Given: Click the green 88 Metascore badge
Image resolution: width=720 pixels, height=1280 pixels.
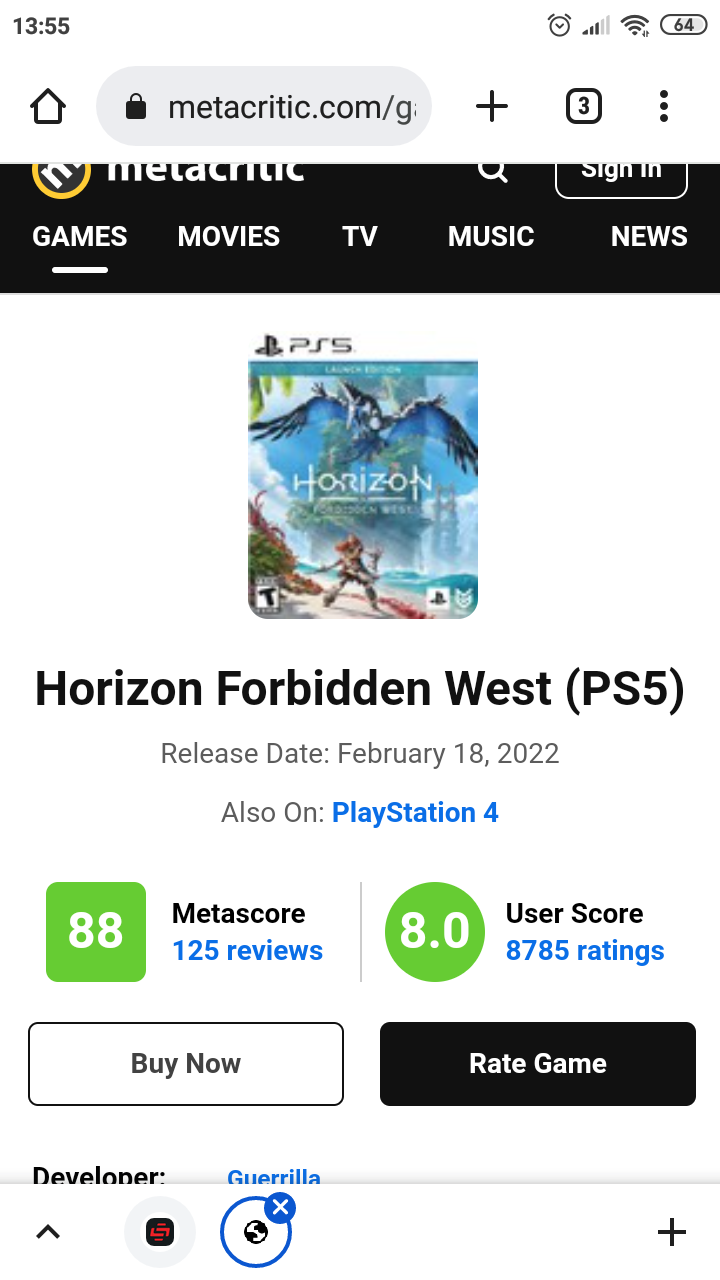Looking at the screenshot, I should [96, 932].
